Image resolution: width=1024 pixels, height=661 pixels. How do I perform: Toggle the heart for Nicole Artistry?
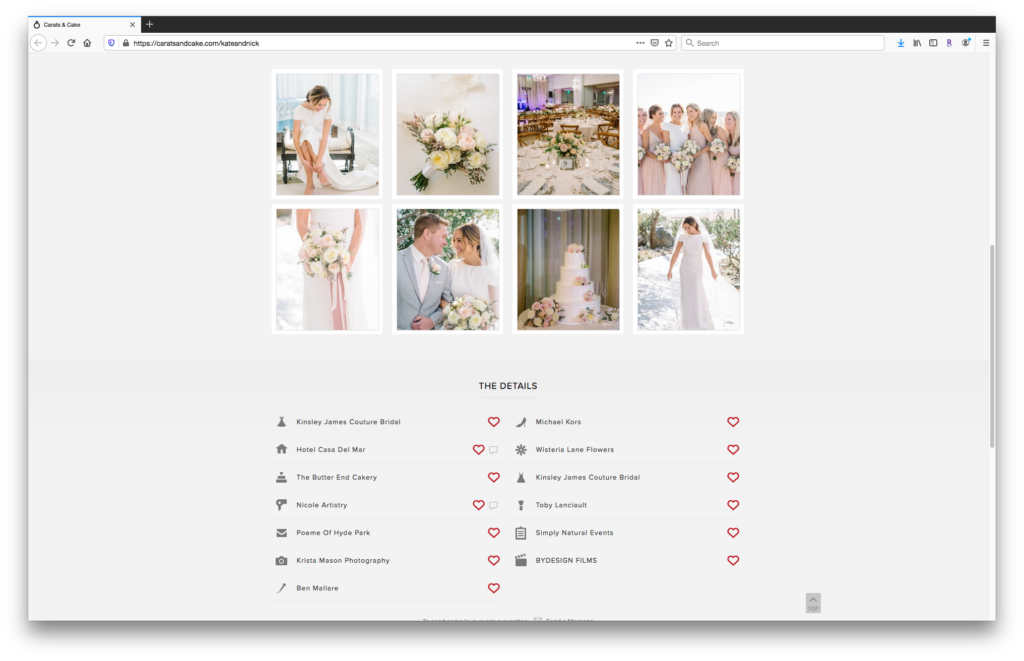coord(479,505)
